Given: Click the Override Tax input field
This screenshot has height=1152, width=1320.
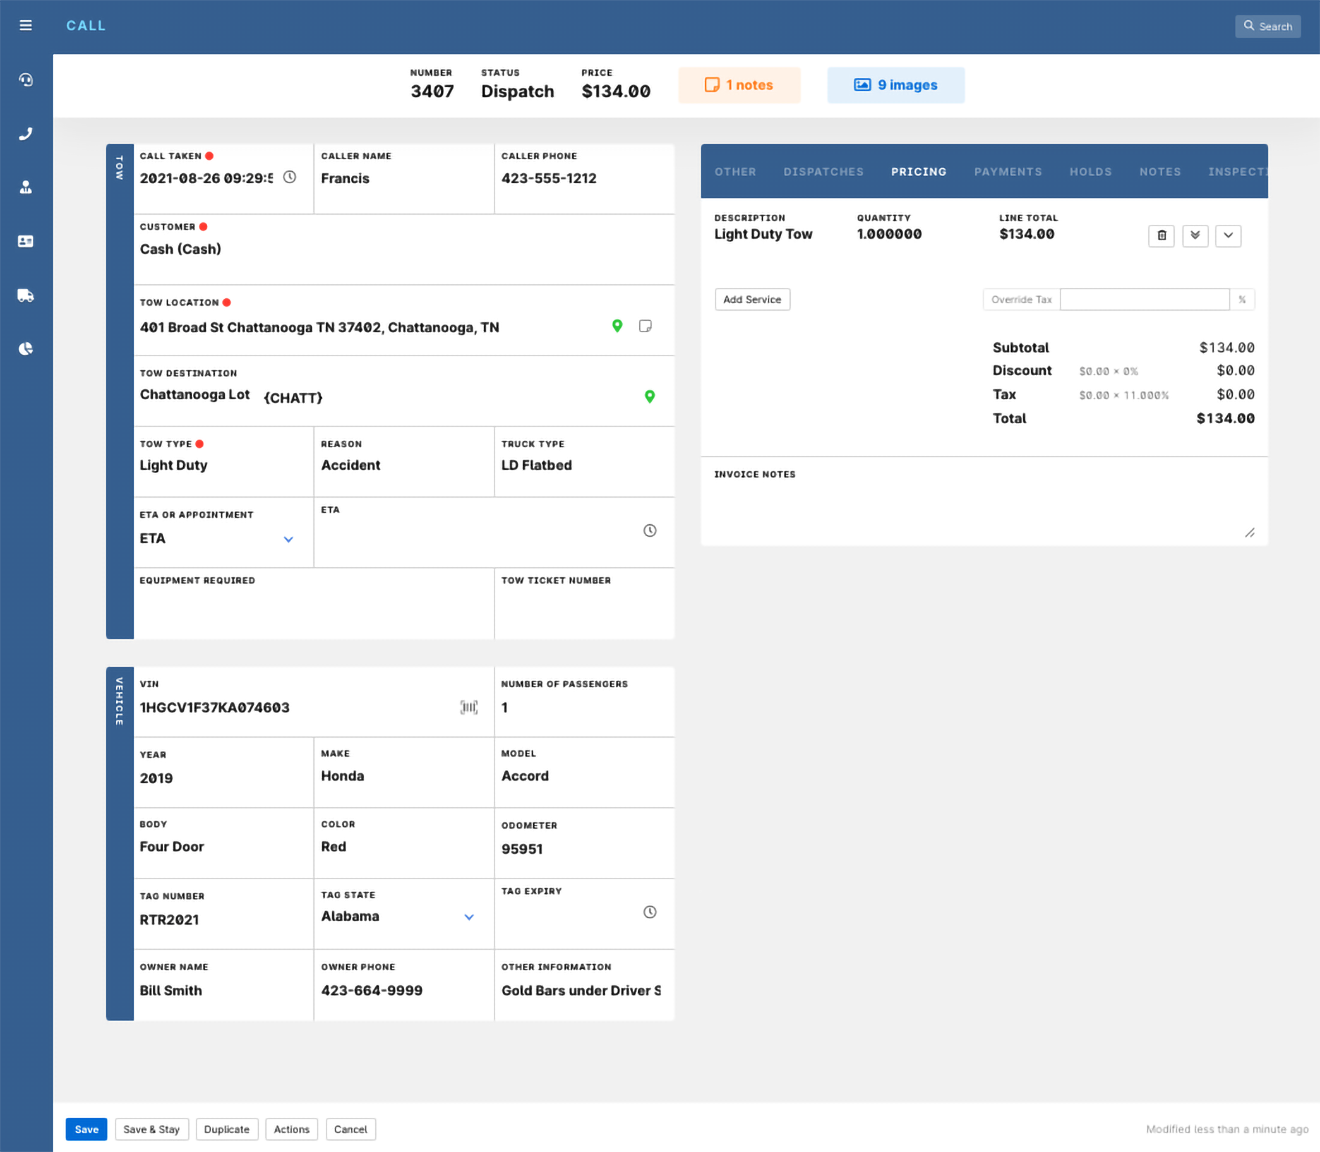Looking at the screenshot, I should point(1144,299).
